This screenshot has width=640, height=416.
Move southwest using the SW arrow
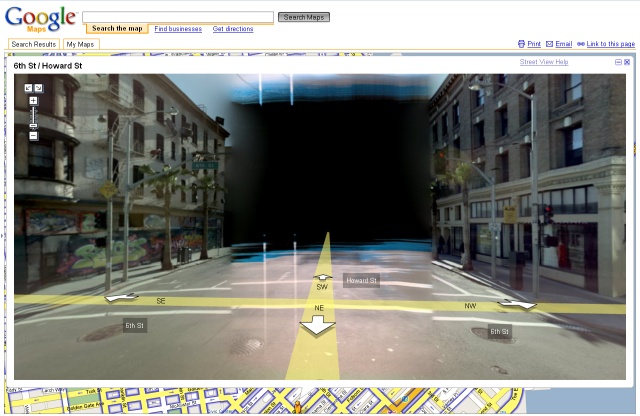[x=322, y=277]
